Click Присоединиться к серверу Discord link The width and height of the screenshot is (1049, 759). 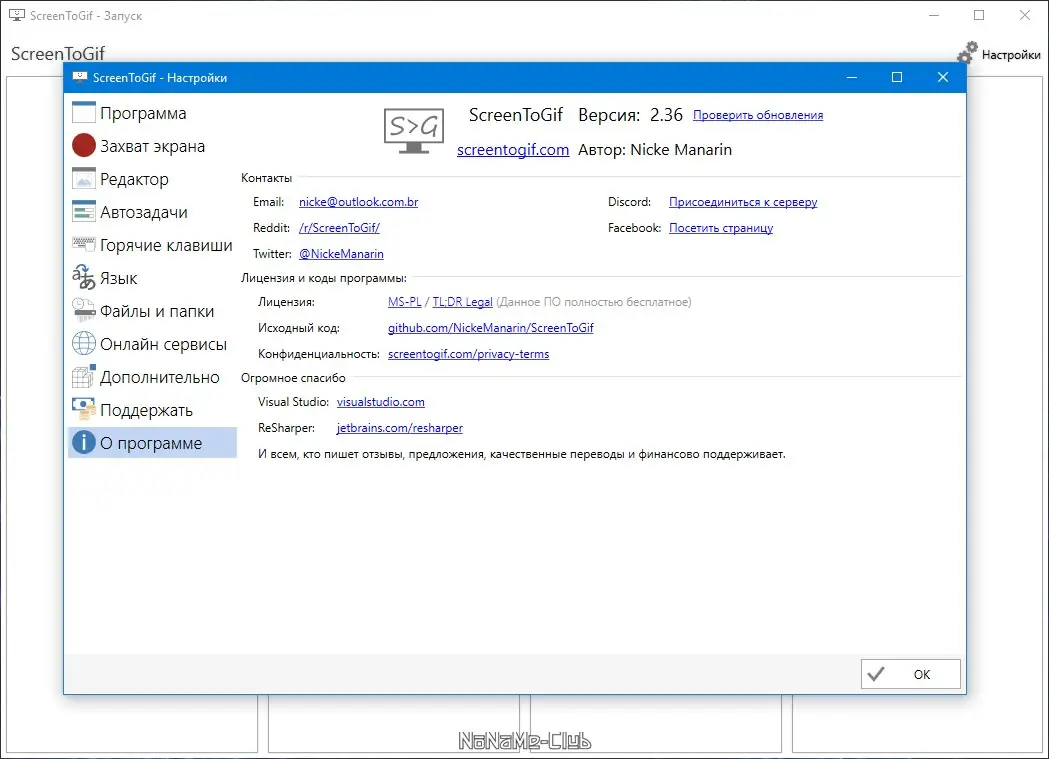[743, 202]
